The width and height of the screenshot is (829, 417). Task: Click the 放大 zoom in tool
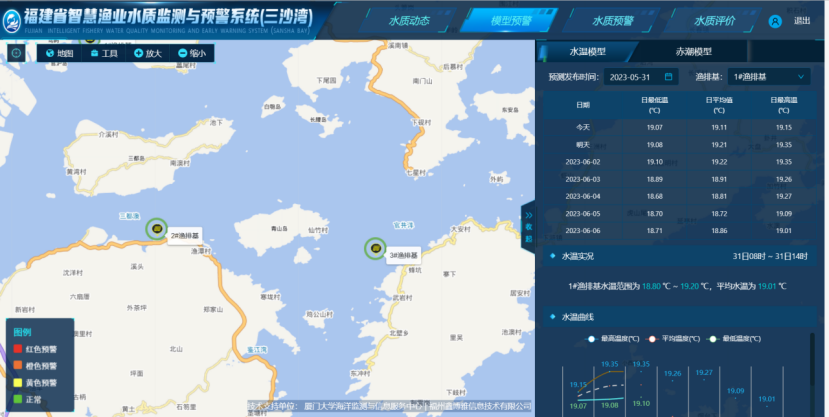147,53
